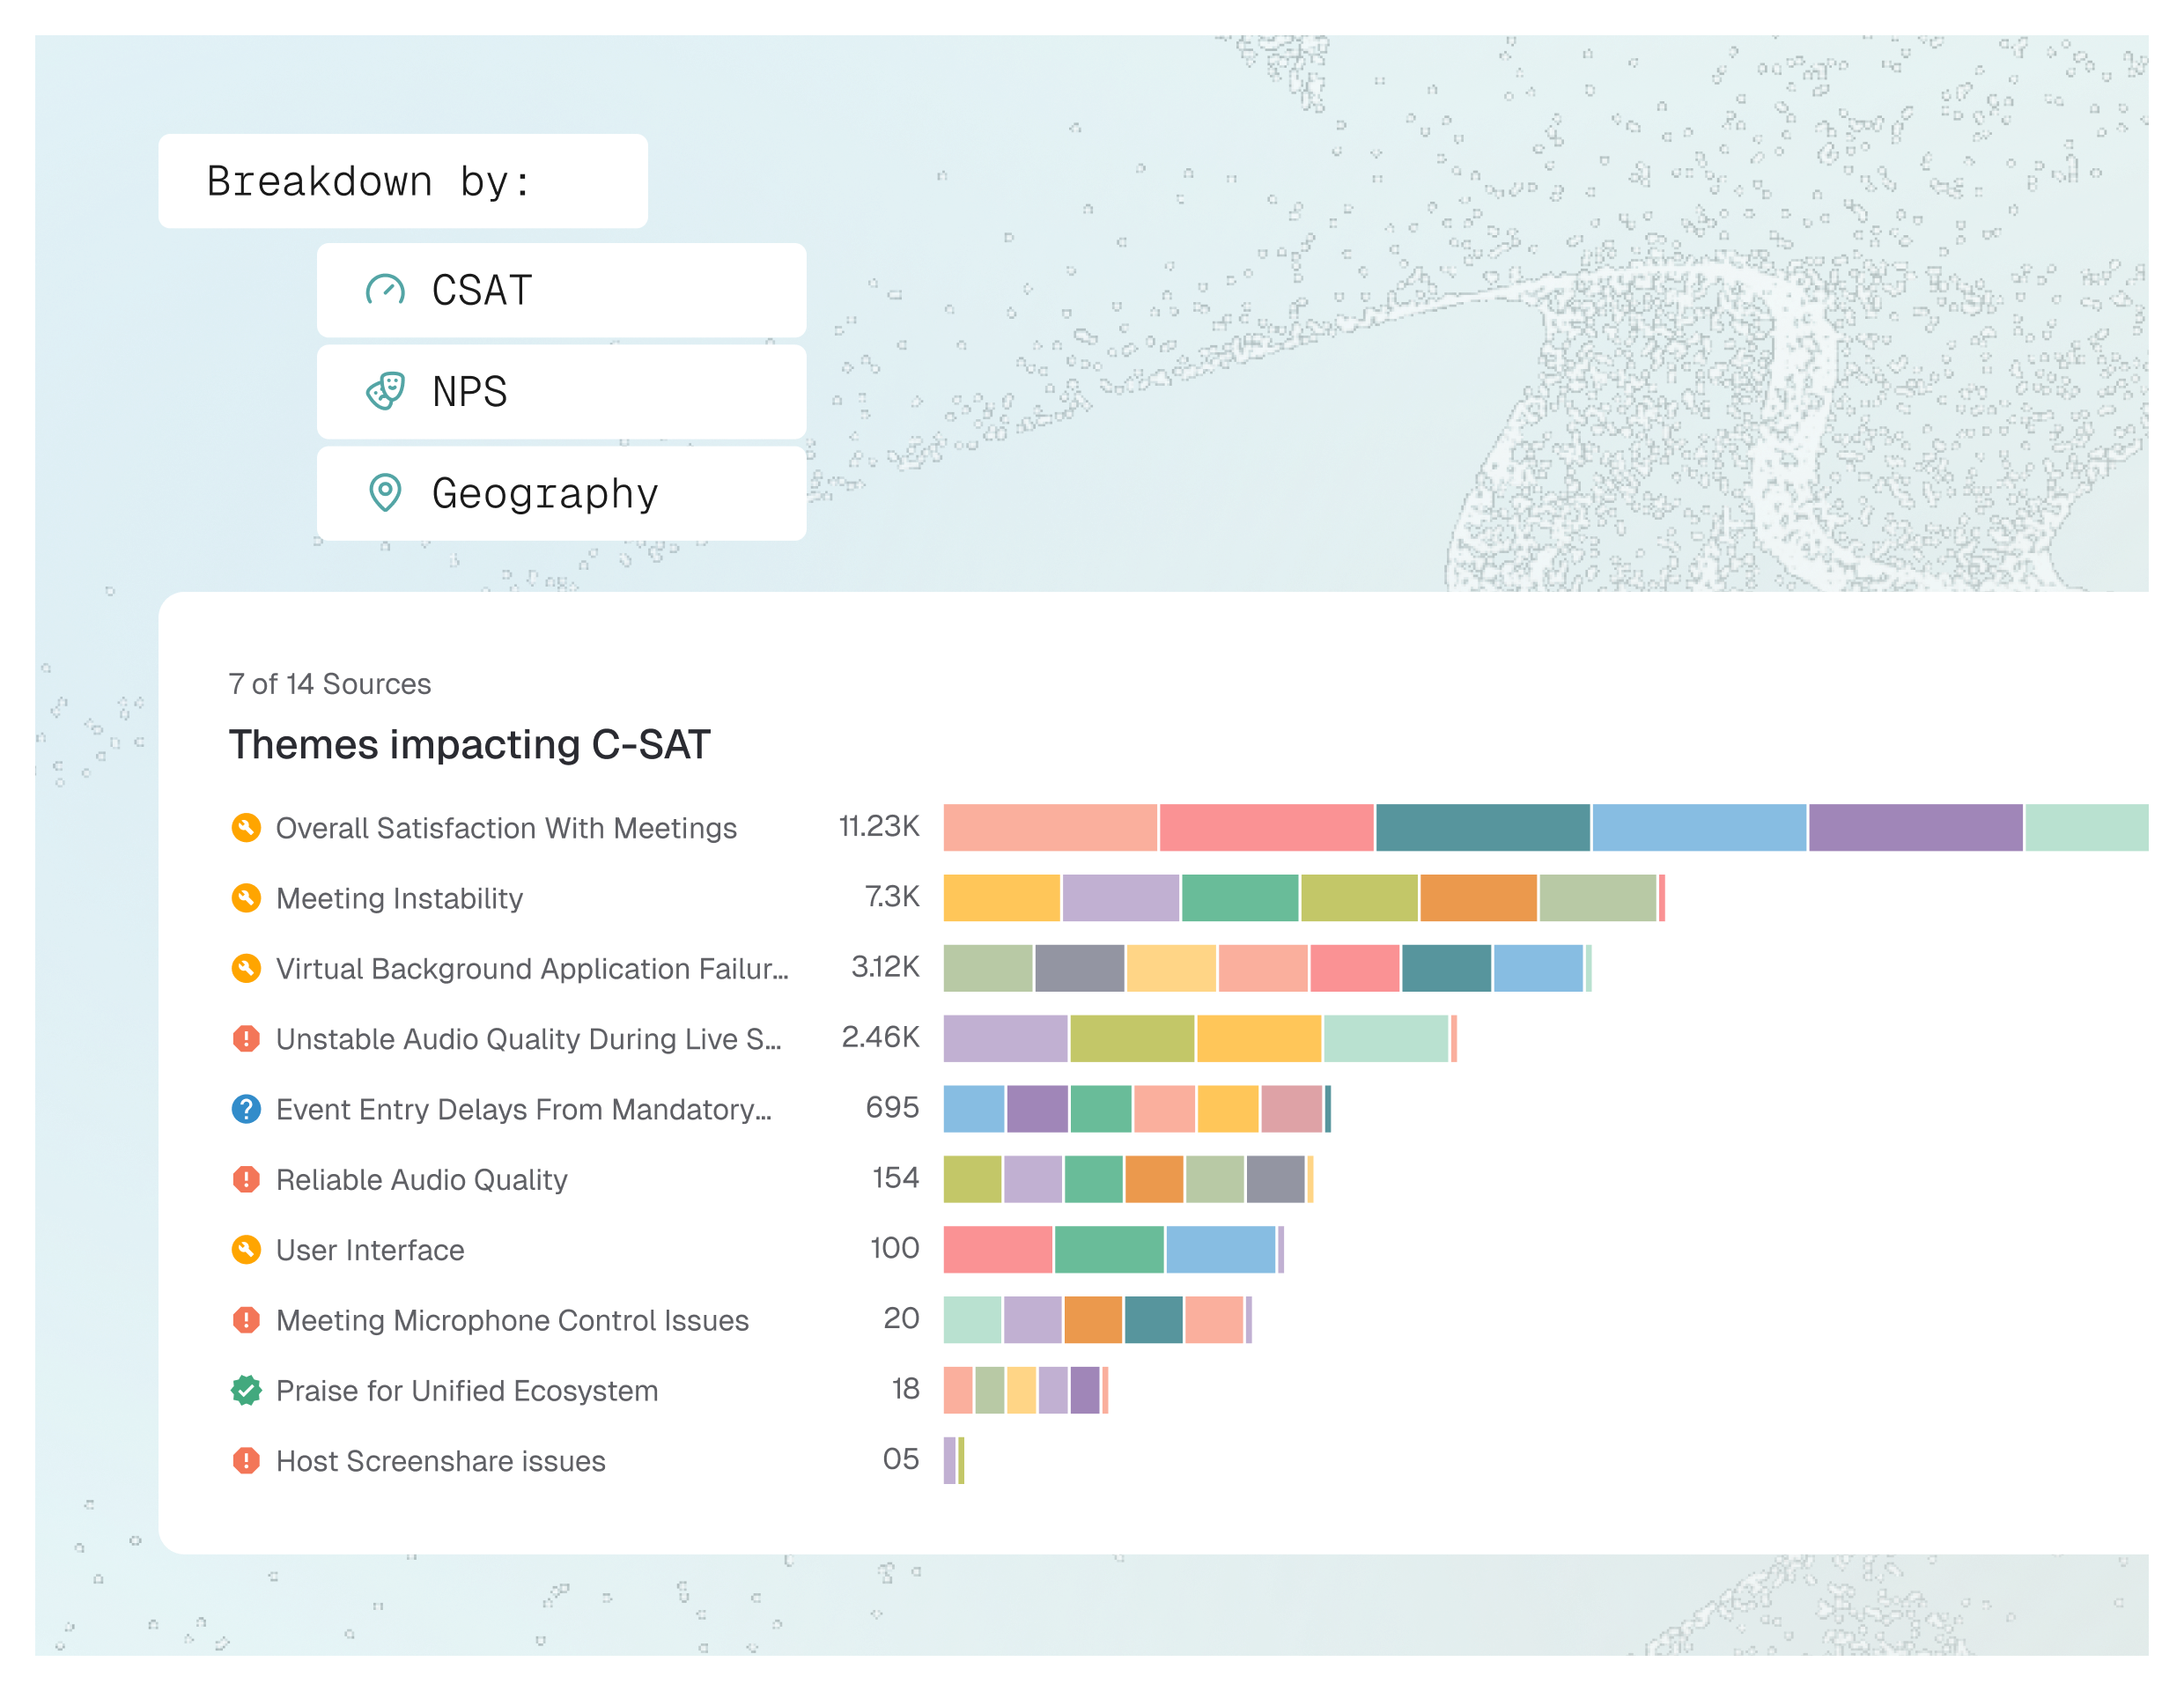The height and width of the screenshot is (1691, 2184).
Task: Click question mark icon beside Event Entry Delays
Action: coord(246,1109)
